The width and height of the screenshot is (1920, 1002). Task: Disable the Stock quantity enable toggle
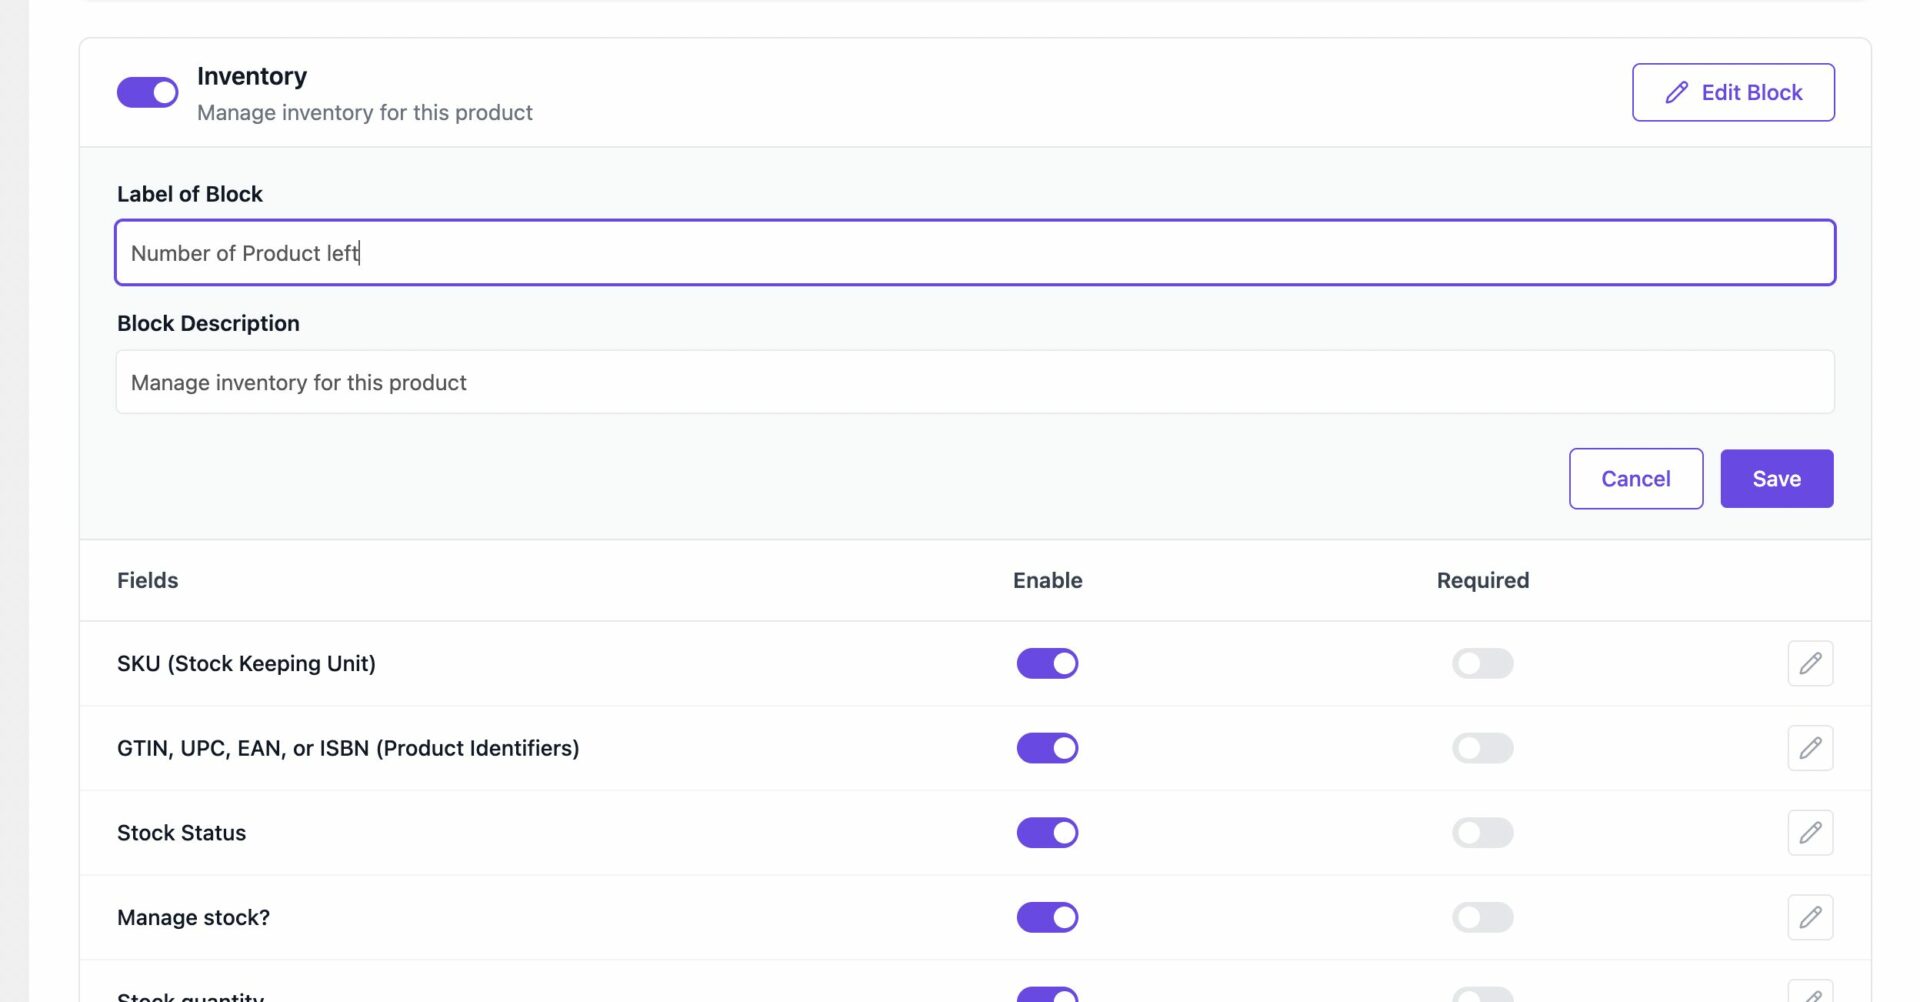point(1047,994)
